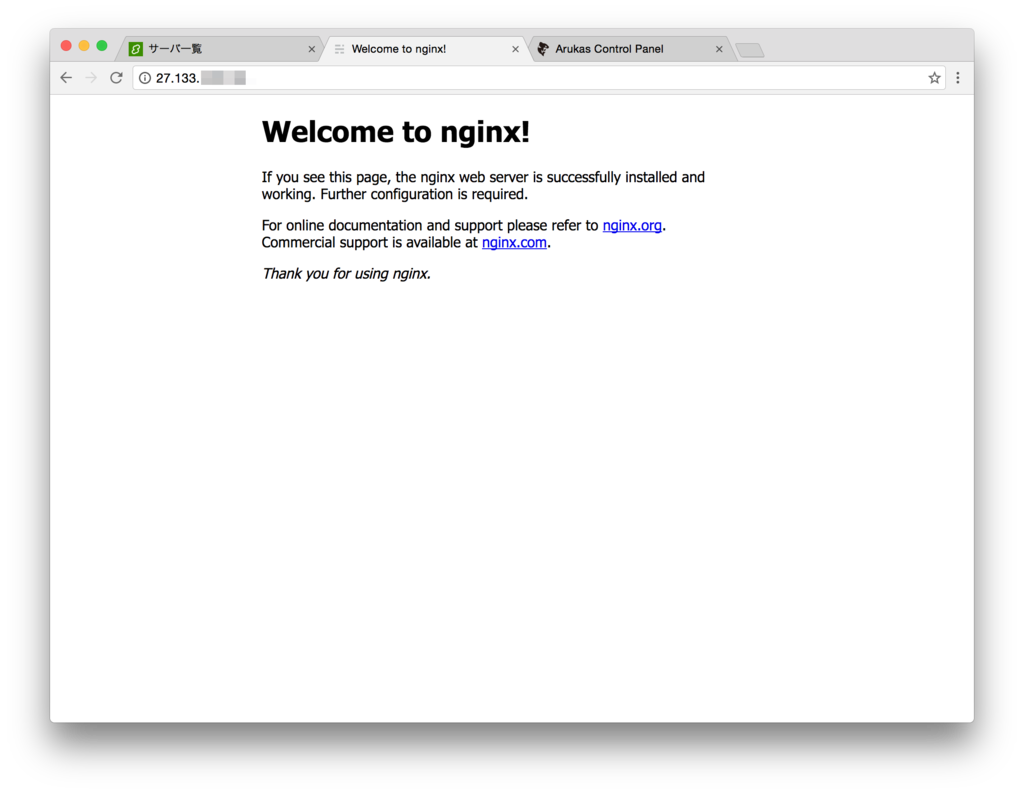Reload the nginx welcome page
This screenshot has width=1024, height=794.
point(116,78)
